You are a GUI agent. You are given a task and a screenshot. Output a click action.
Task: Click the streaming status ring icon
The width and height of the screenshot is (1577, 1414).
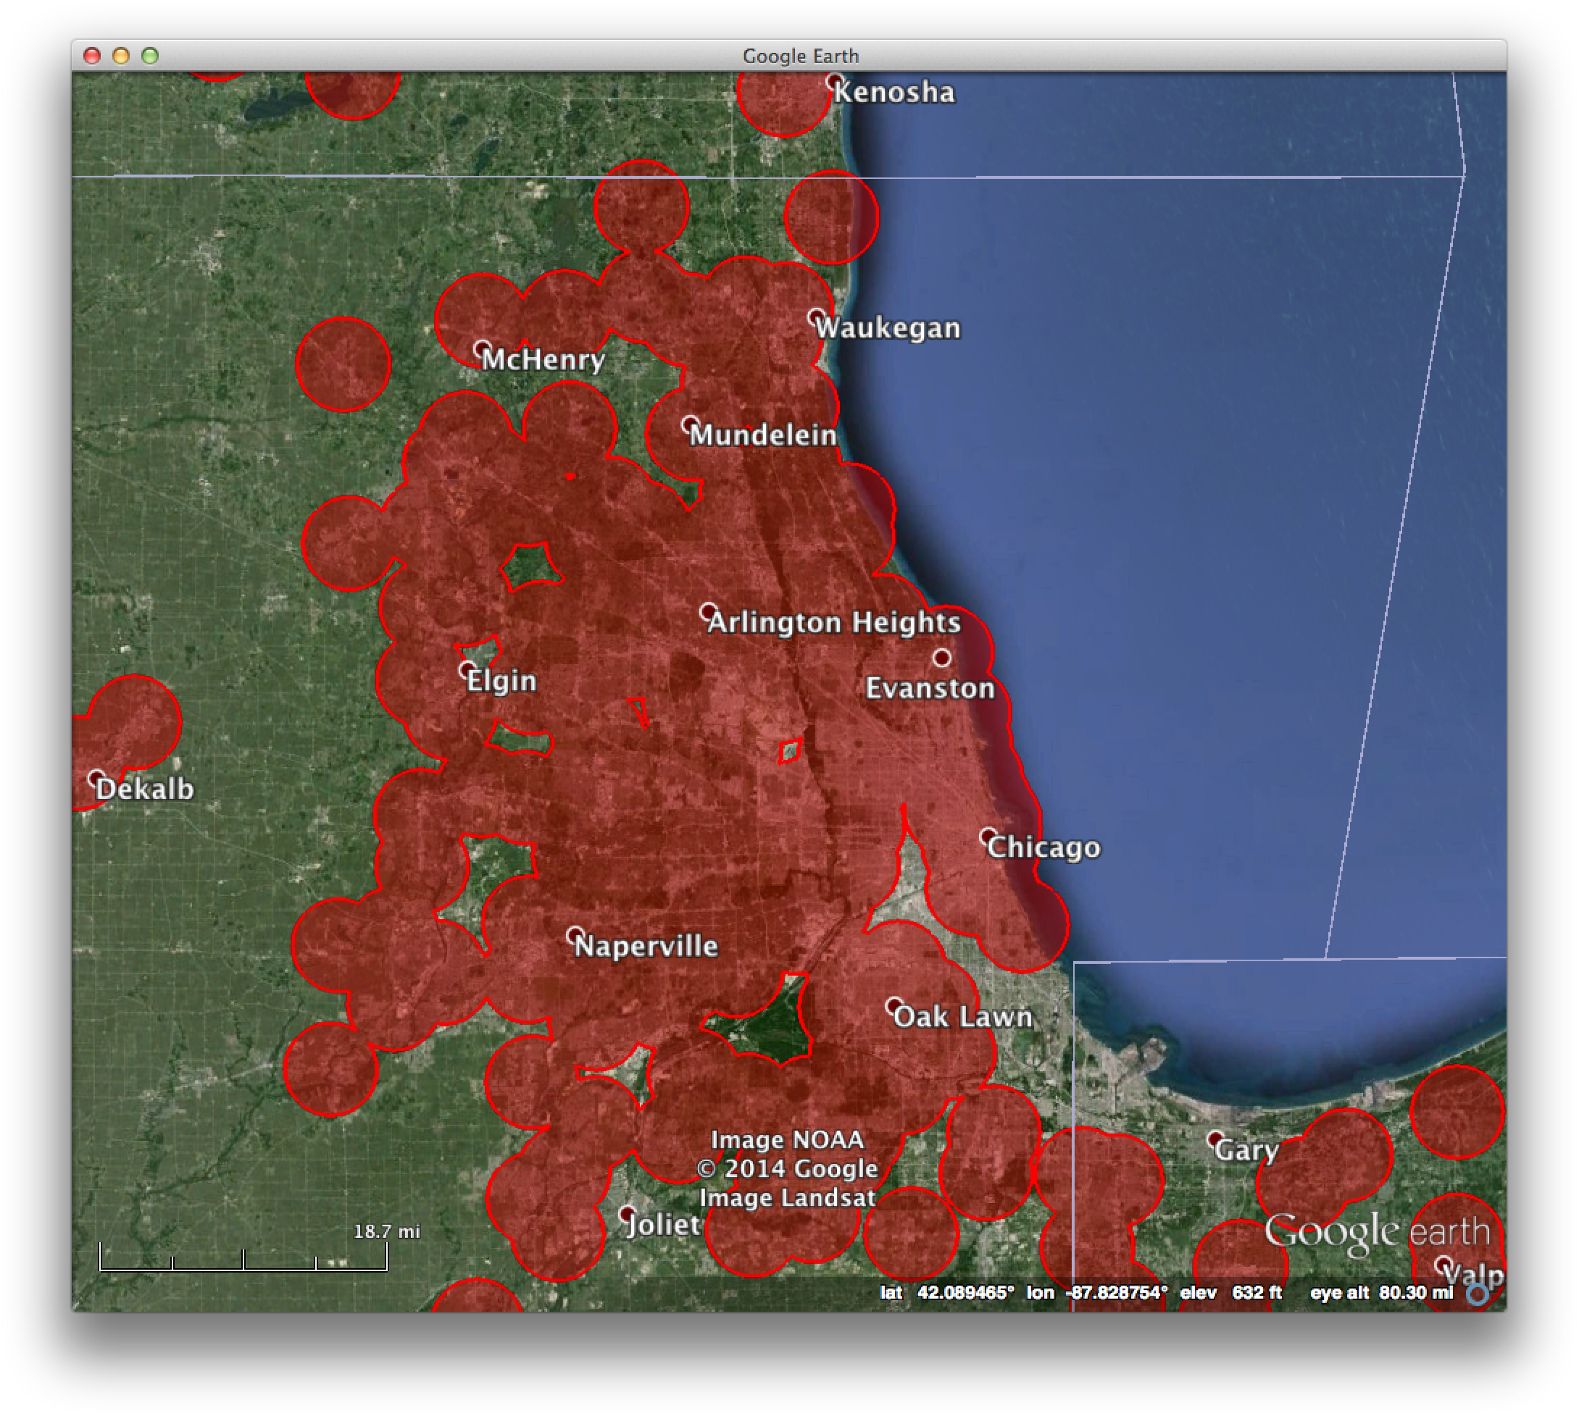(x=1477, y=1294)
